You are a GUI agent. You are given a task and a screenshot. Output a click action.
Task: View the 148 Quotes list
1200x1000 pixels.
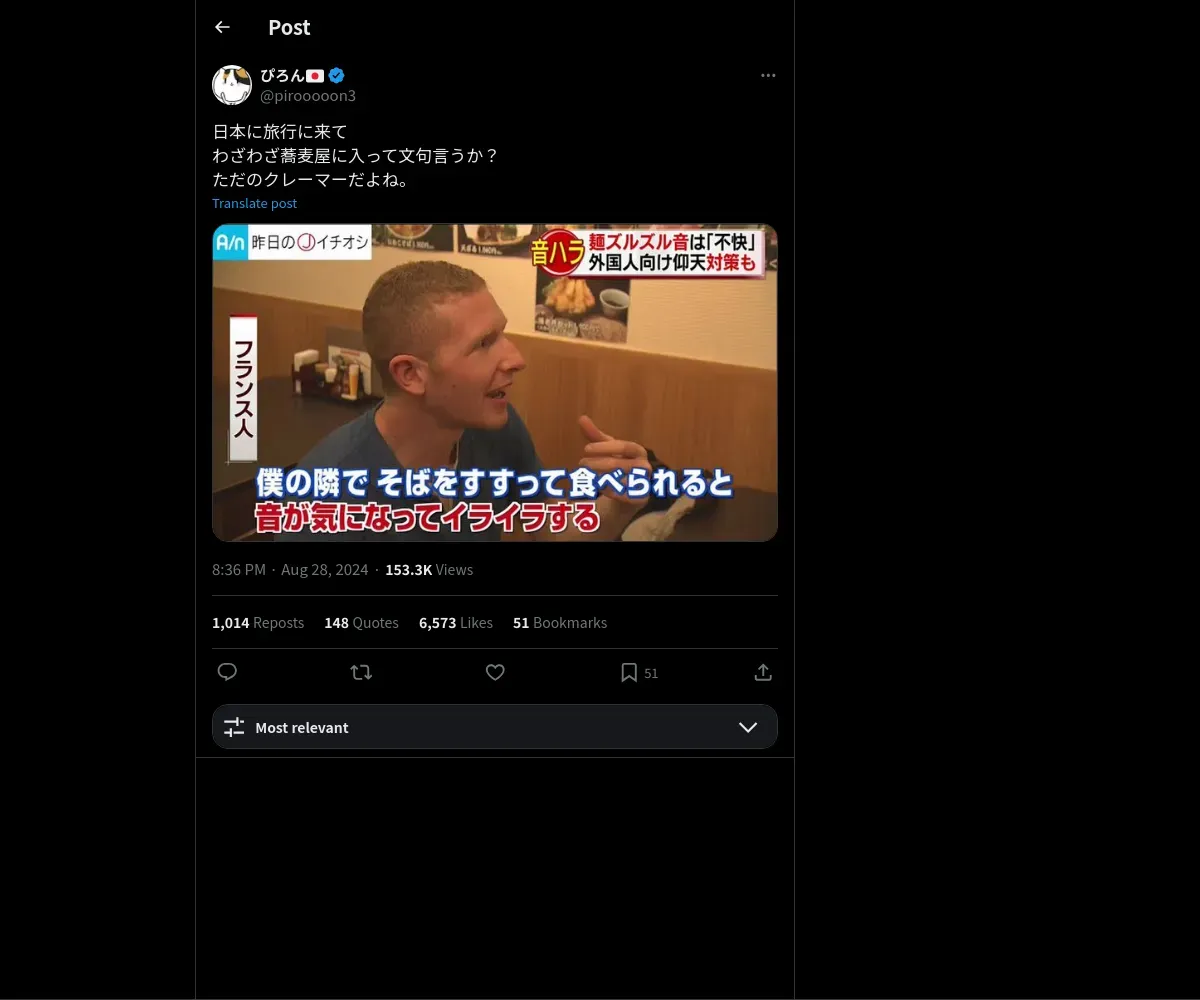(361, 622)
